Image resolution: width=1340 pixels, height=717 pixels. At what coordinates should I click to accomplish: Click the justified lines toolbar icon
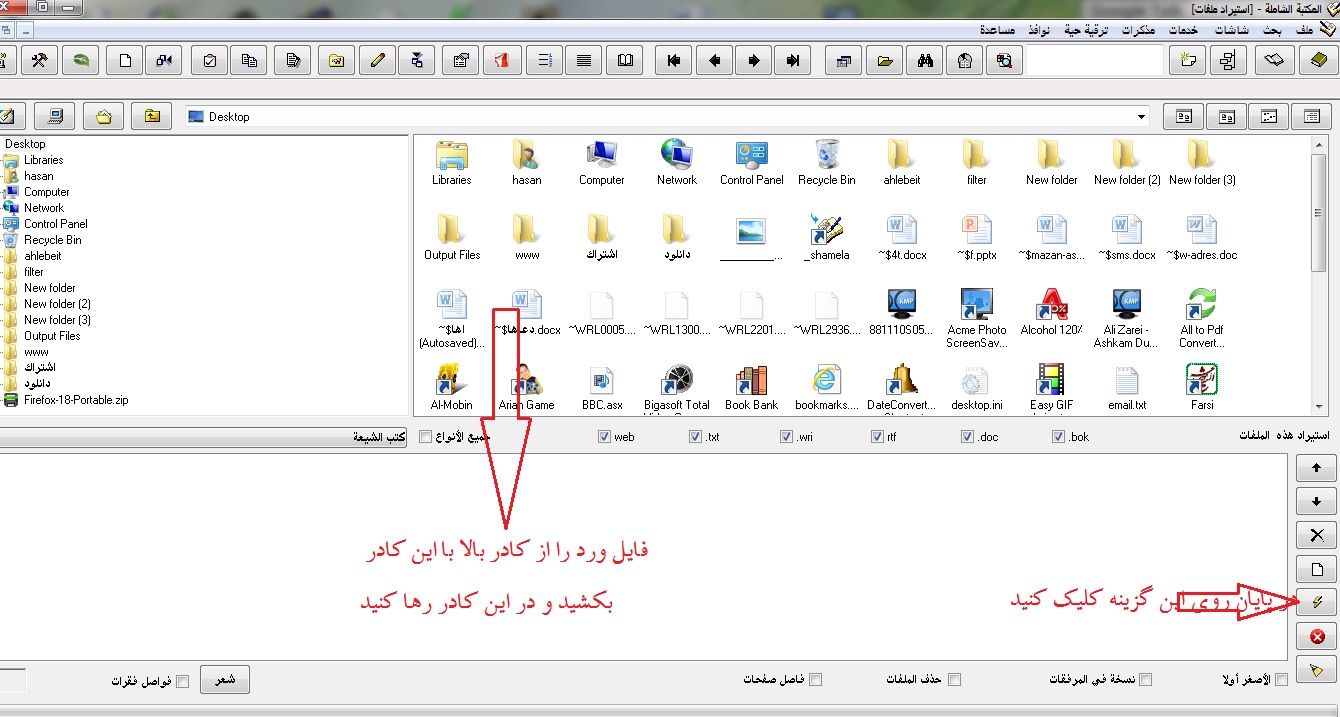click(583, 60)
